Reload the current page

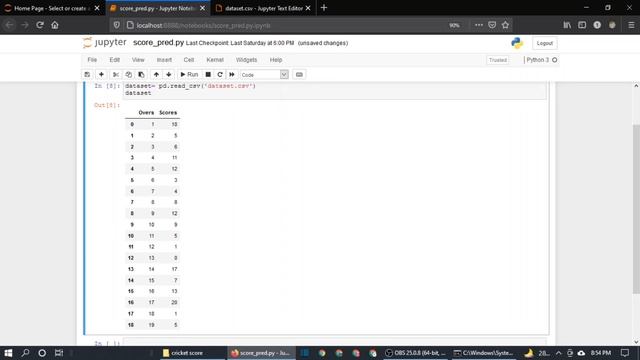(x=40, y=25)
